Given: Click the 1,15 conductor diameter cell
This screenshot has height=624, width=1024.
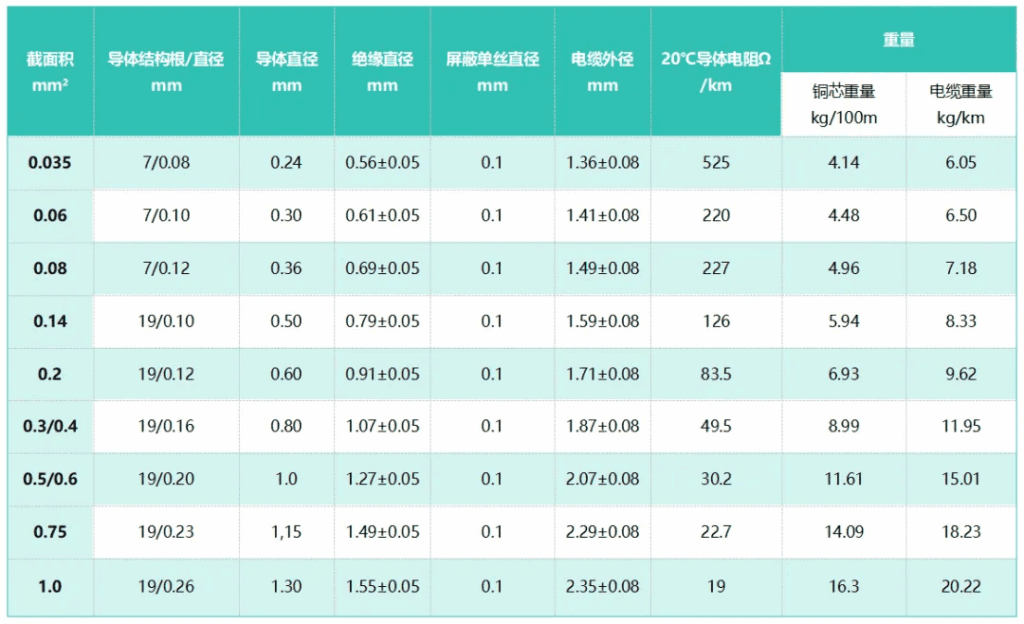Looking at the screenshot, I should pos(286,533).
